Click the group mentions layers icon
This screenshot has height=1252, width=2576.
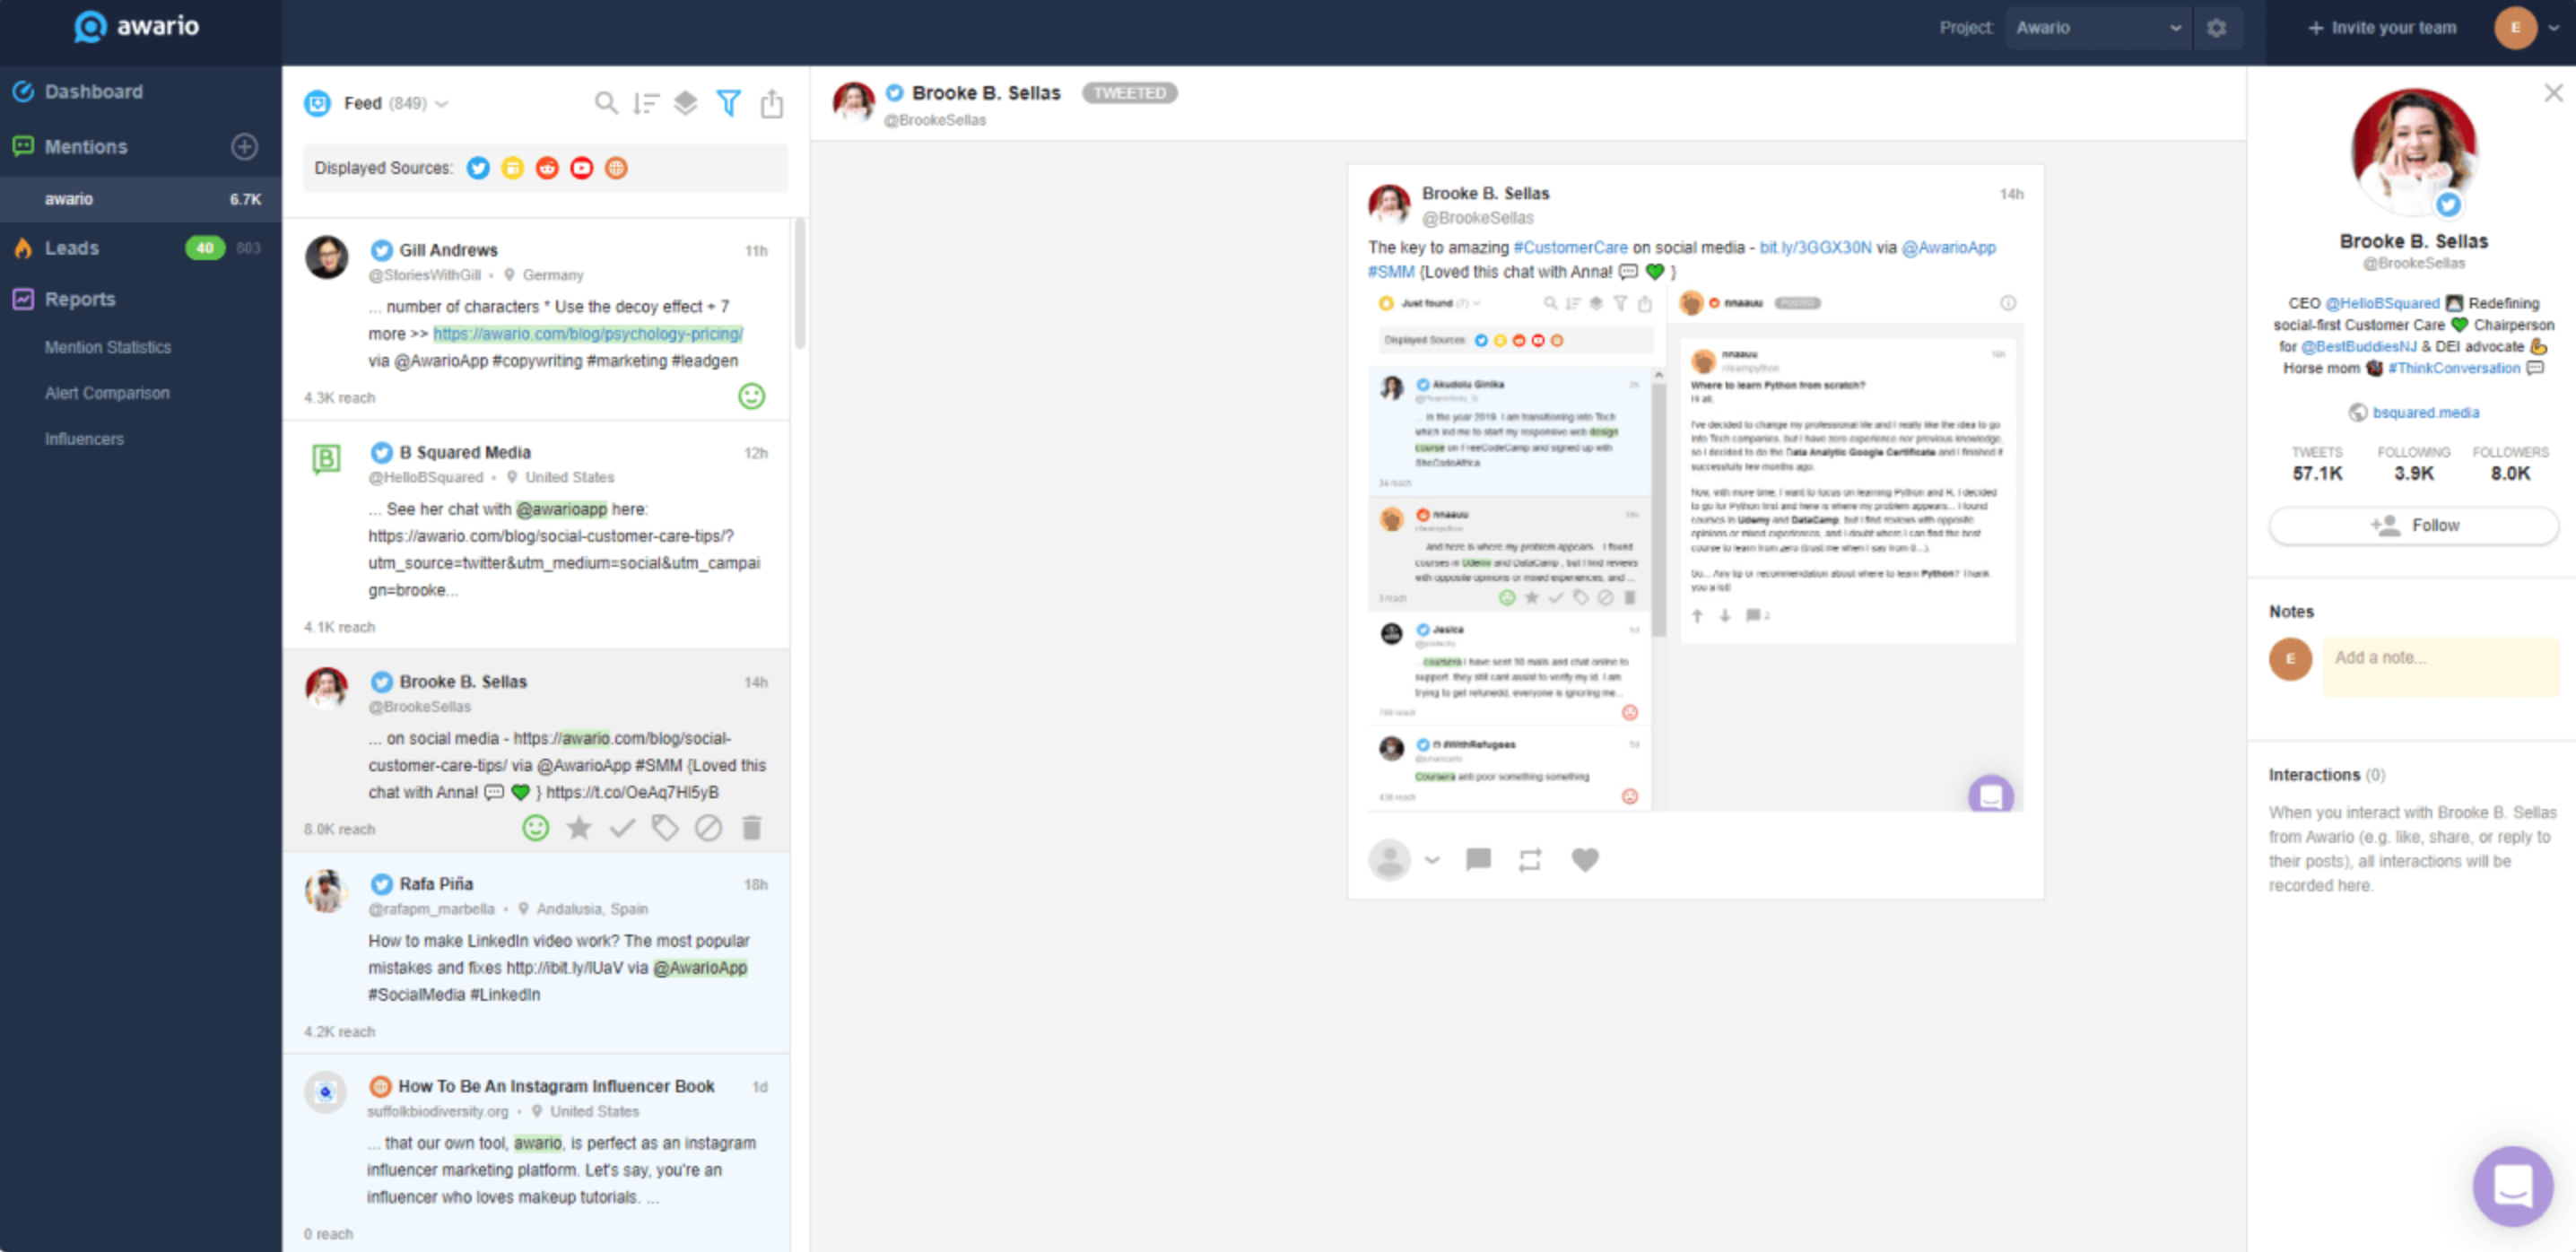click(x=685, y=103)
